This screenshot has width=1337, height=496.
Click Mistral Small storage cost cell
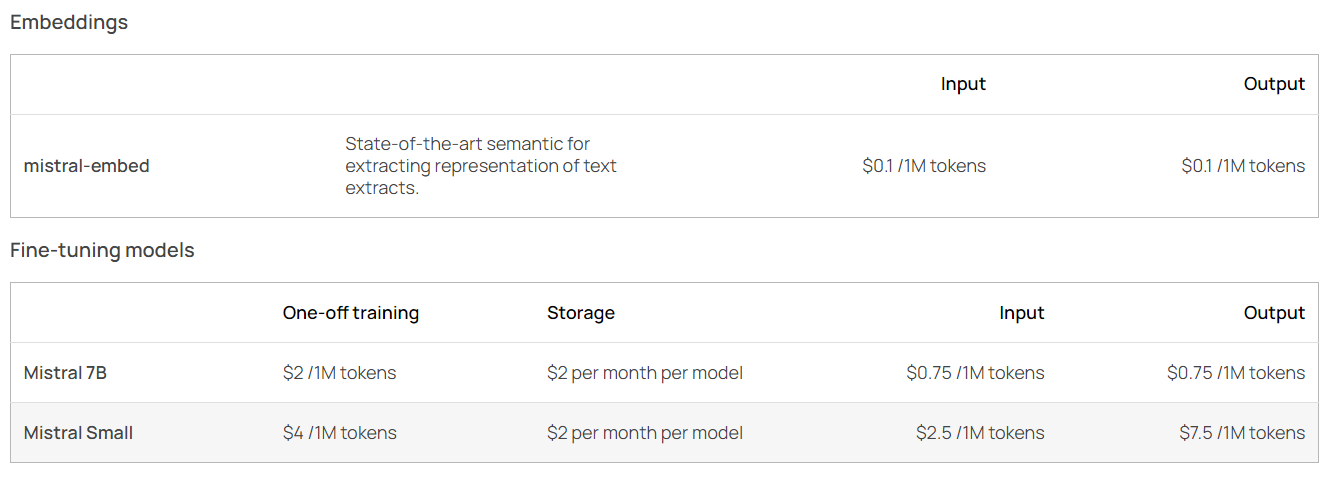645,433
